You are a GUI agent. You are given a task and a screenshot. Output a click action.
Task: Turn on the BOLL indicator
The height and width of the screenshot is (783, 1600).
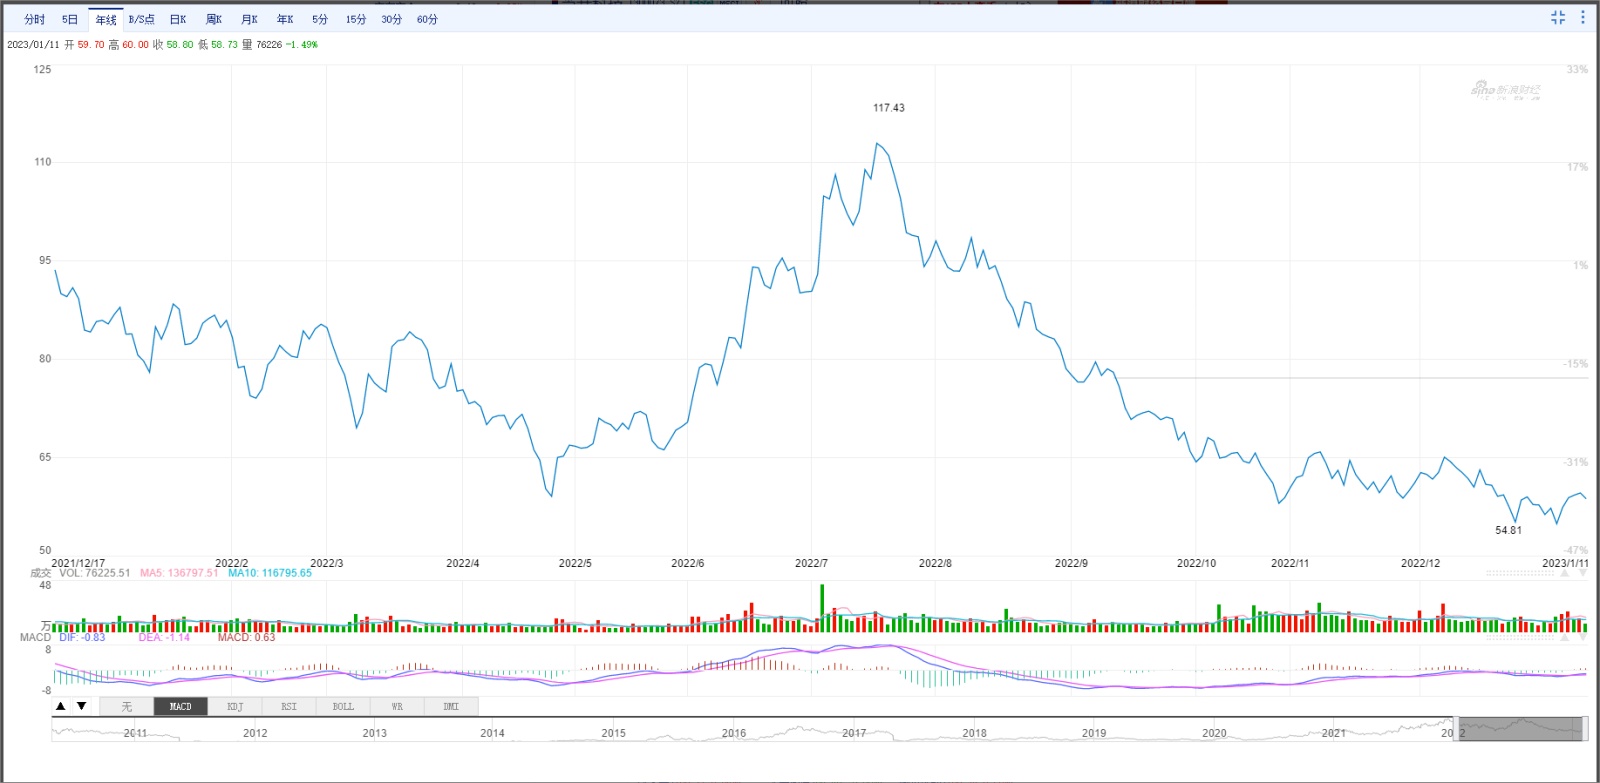pyautogui.click(x=343, y=706)
